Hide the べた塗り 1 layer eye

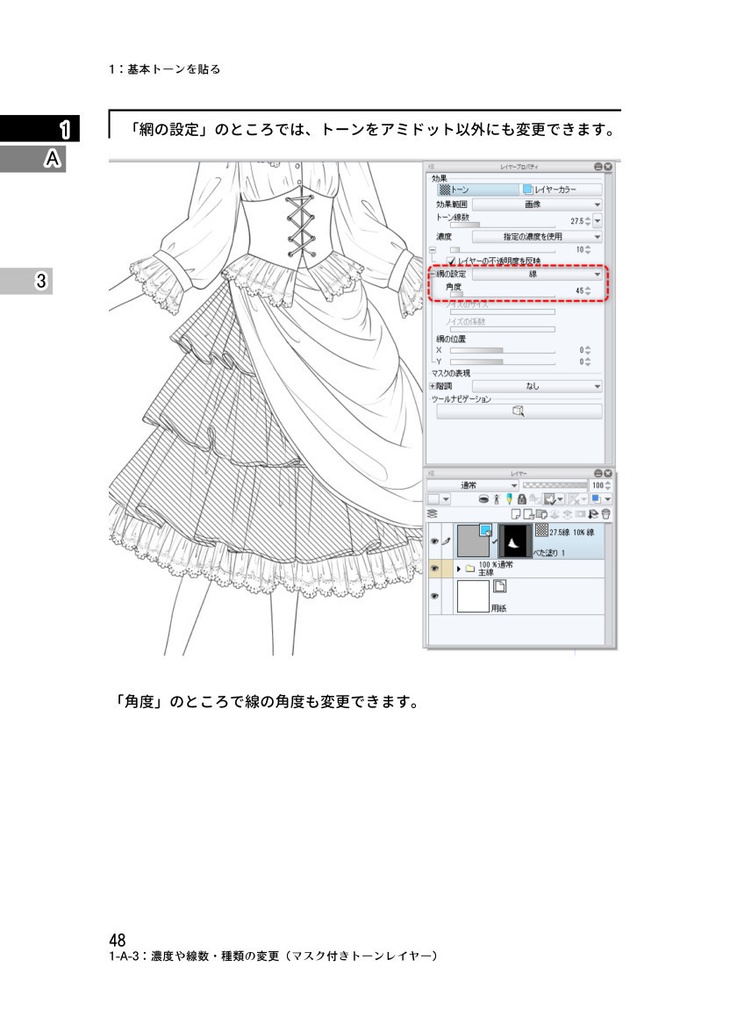(434, 541)
